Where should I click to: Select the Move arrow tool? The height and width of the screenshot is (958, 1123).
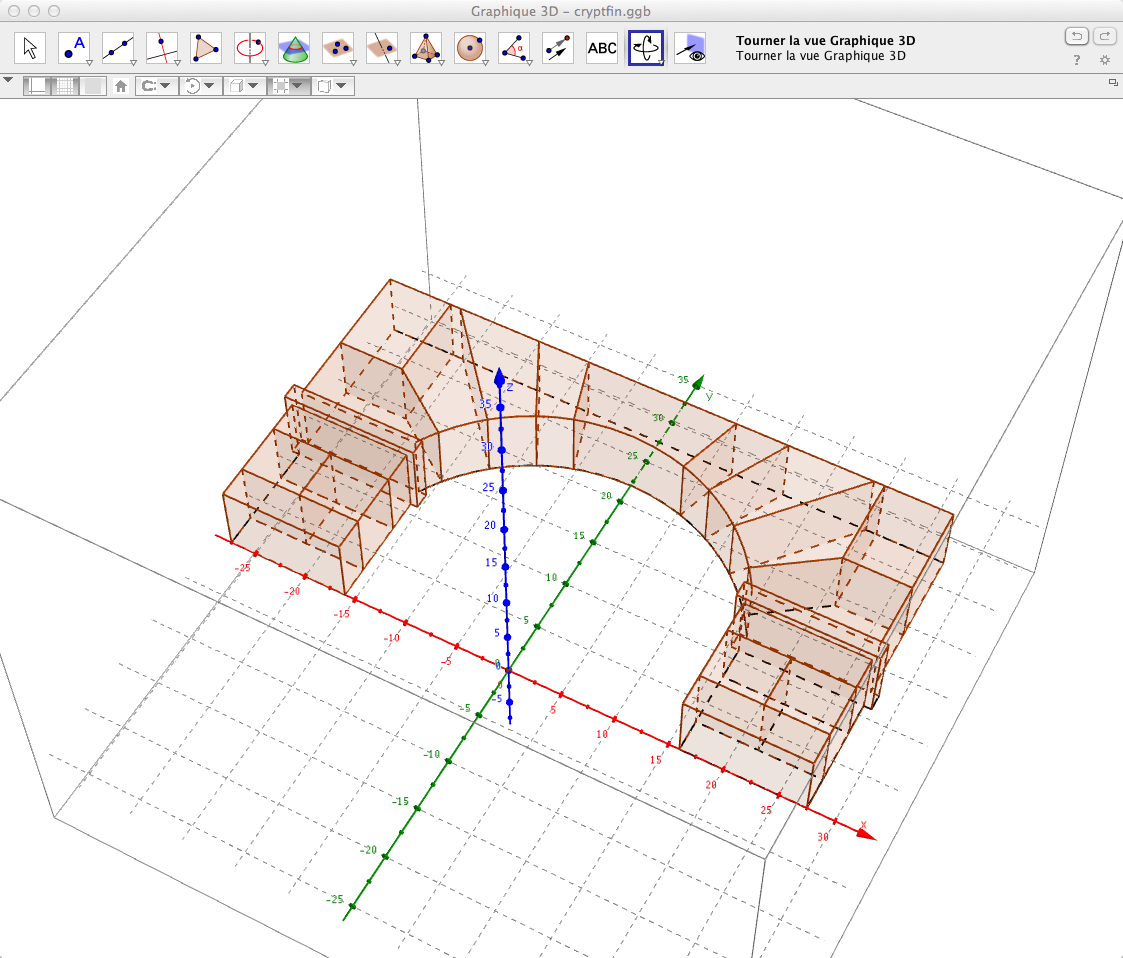30,48
